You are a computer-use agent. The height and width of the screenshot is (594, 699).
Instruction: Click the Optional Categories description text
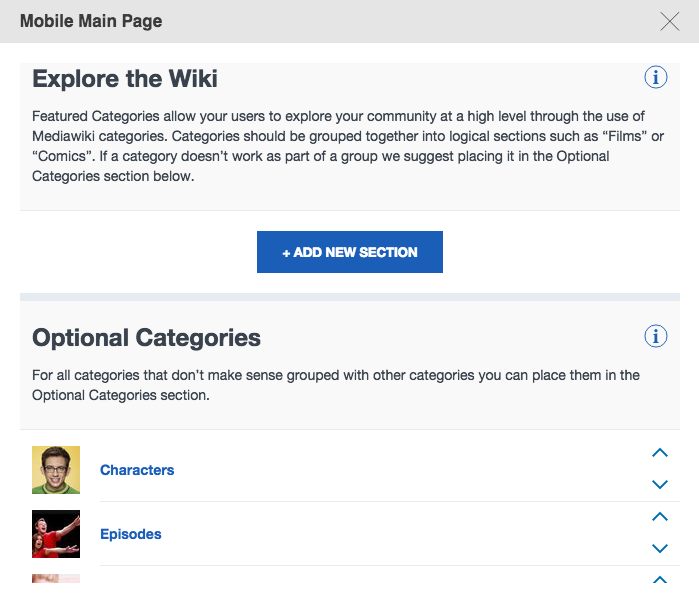336,385
